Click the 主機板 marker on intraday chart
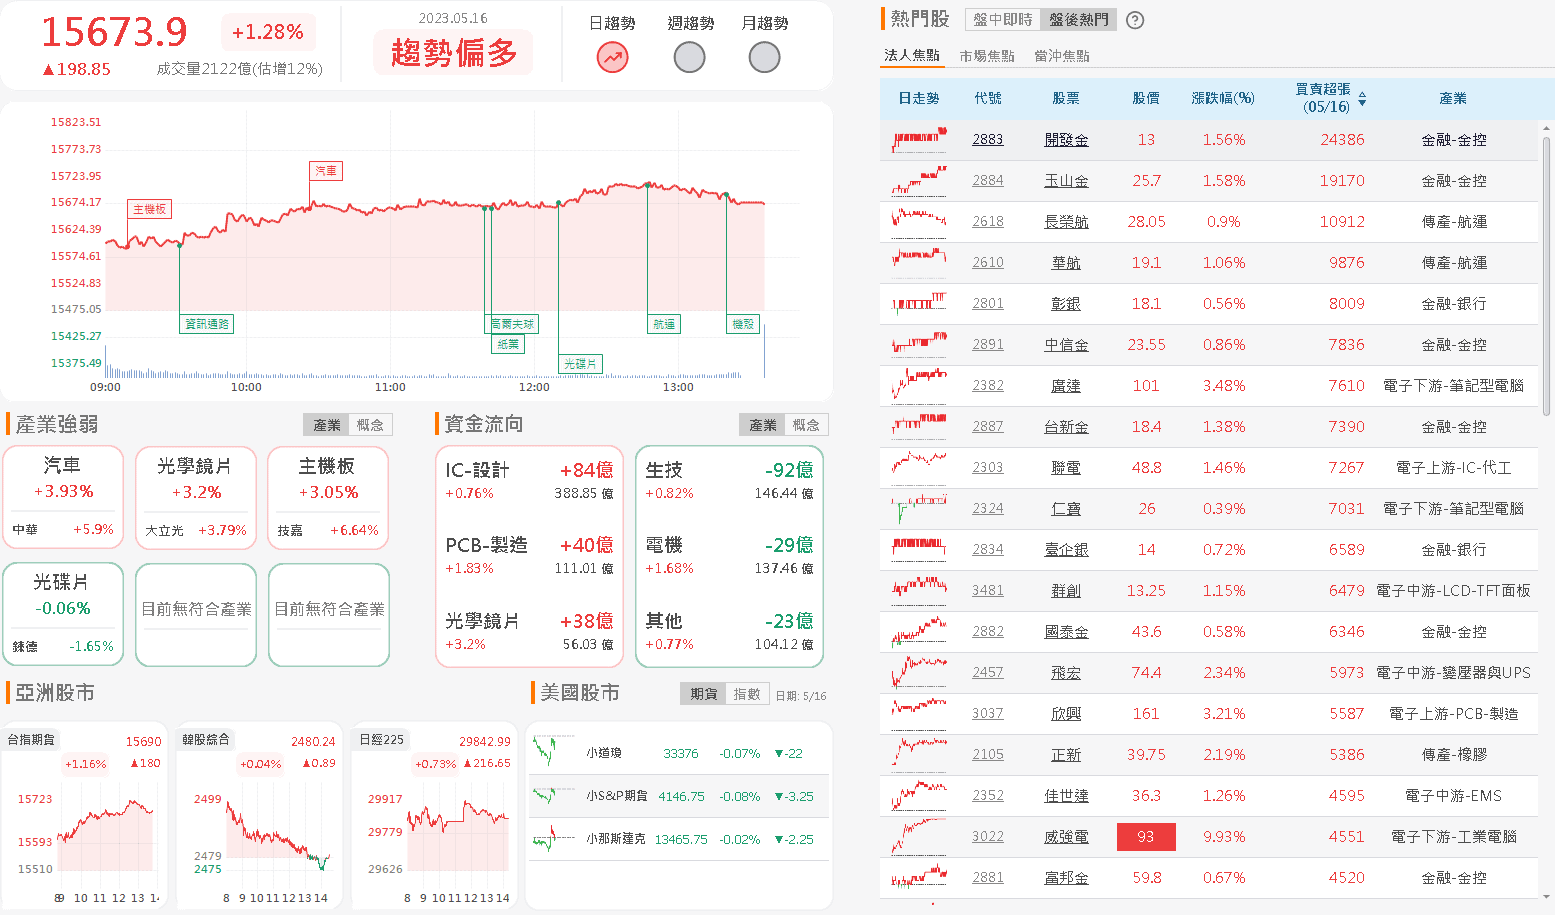Screen dimensions: 1555x915 150,209
